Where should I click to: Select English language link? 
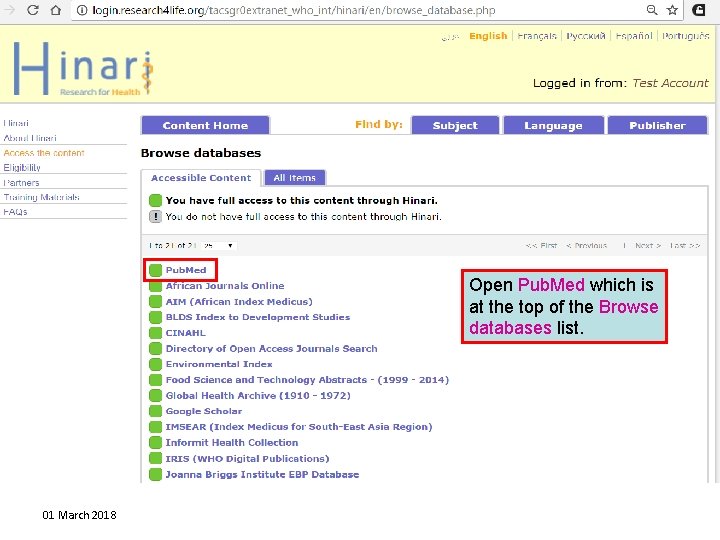click(x=488, y=36)
